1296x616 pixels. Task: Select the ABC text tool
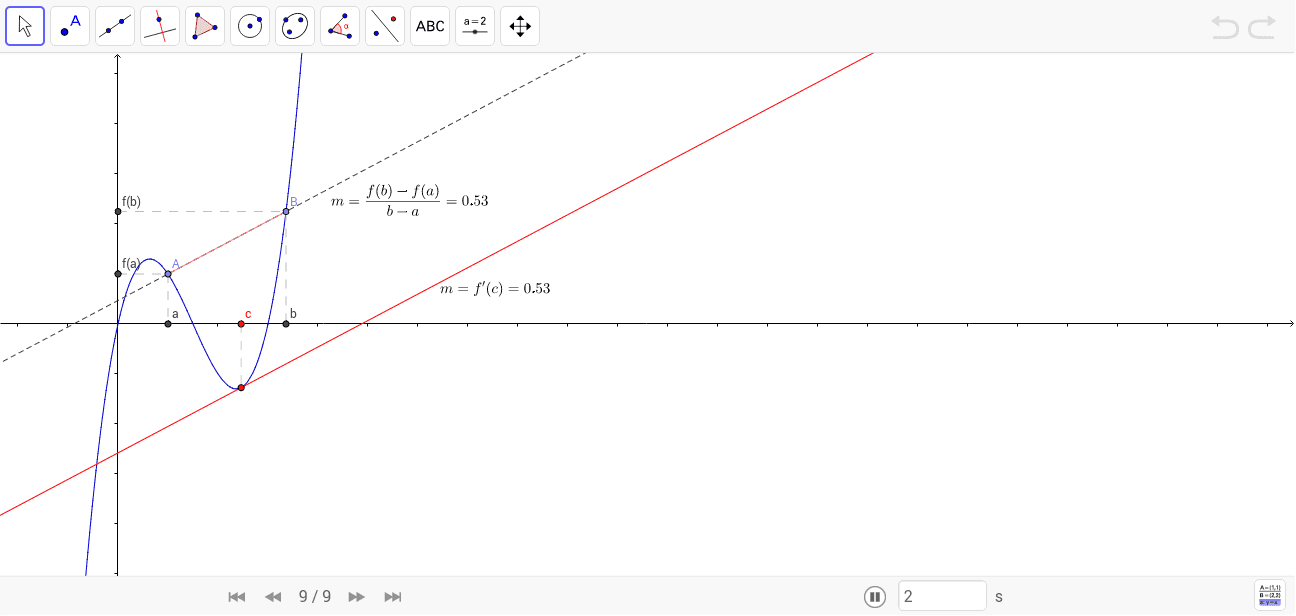[430, 26]
